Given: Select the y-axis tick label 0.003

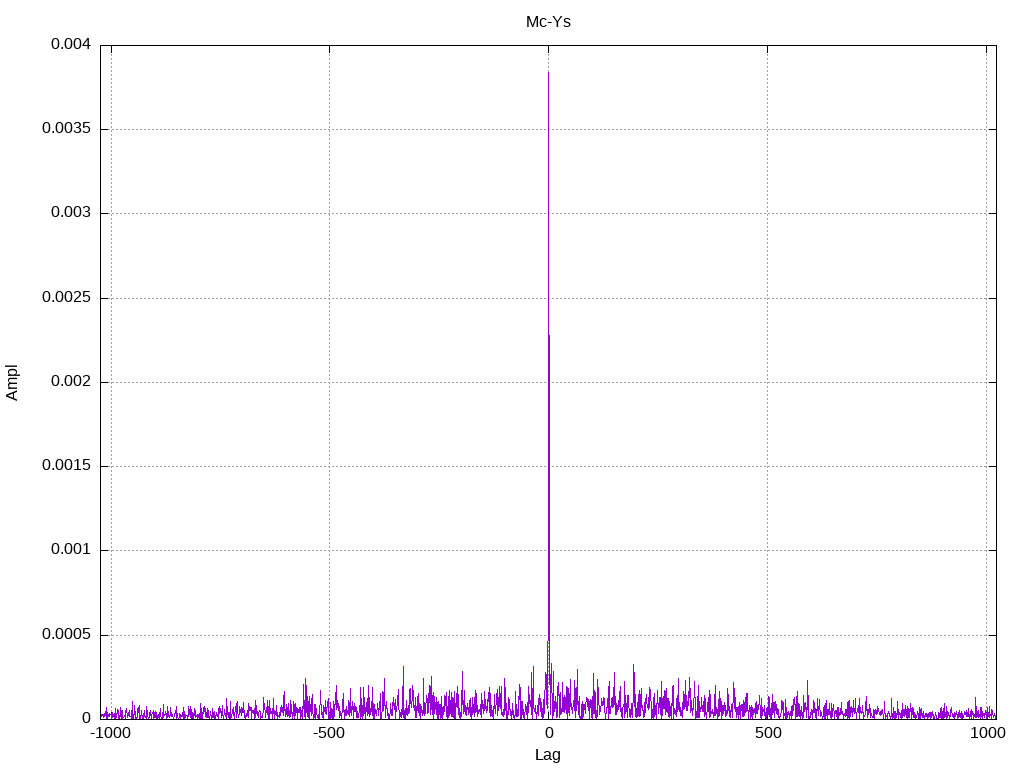Looking at the screenshot, I should coord(71,212).
